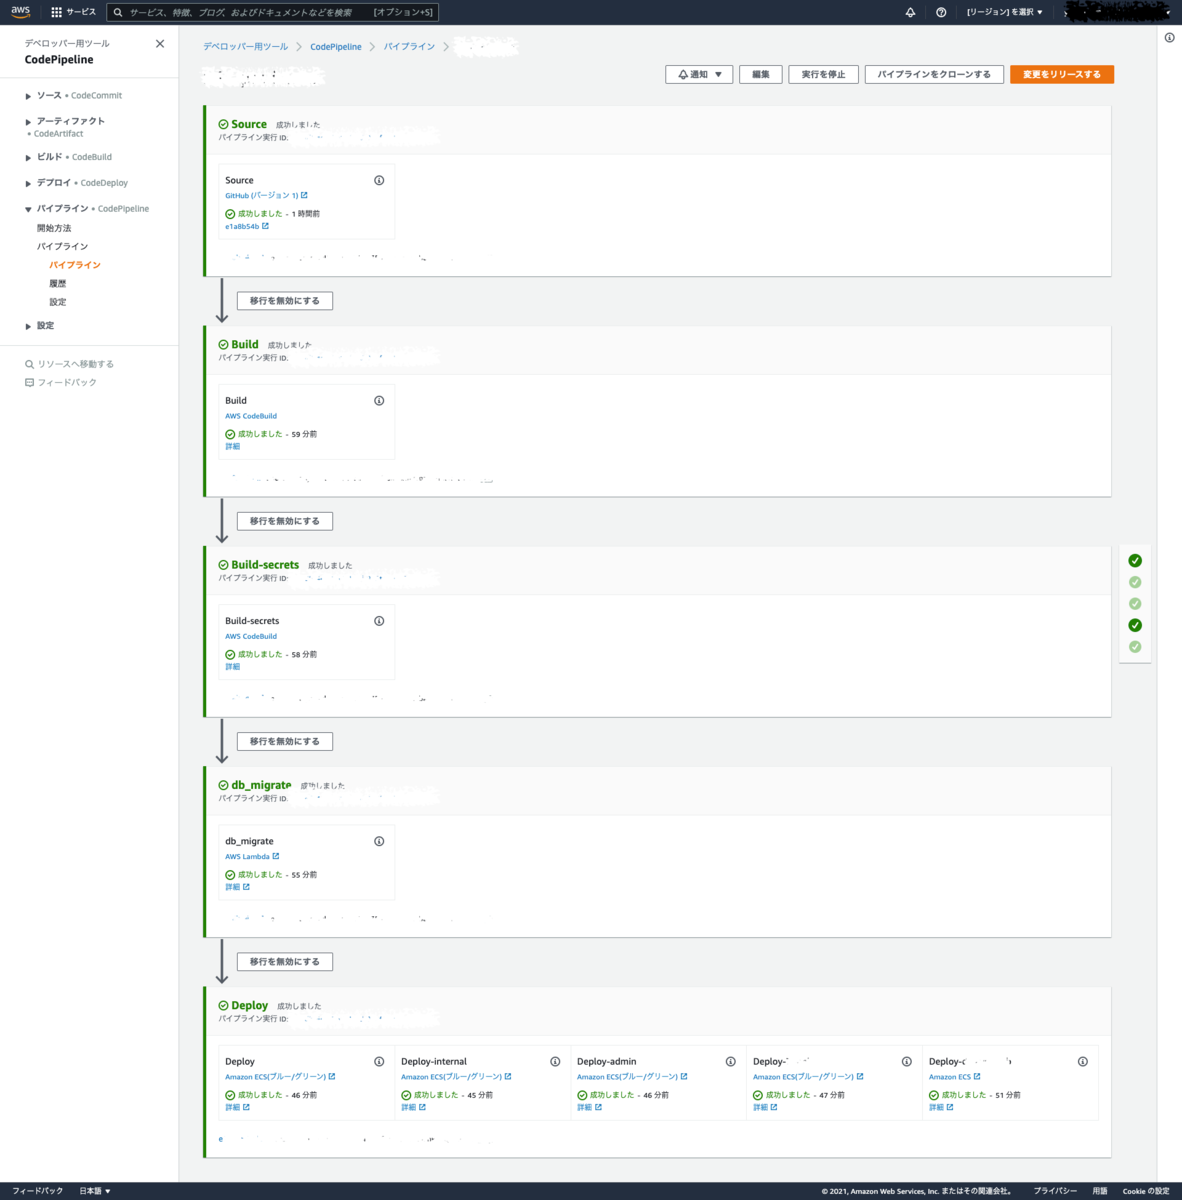Open the region selector dropdown
This screenshot has width=1182, height=1200.
(x=1005, y=12)
